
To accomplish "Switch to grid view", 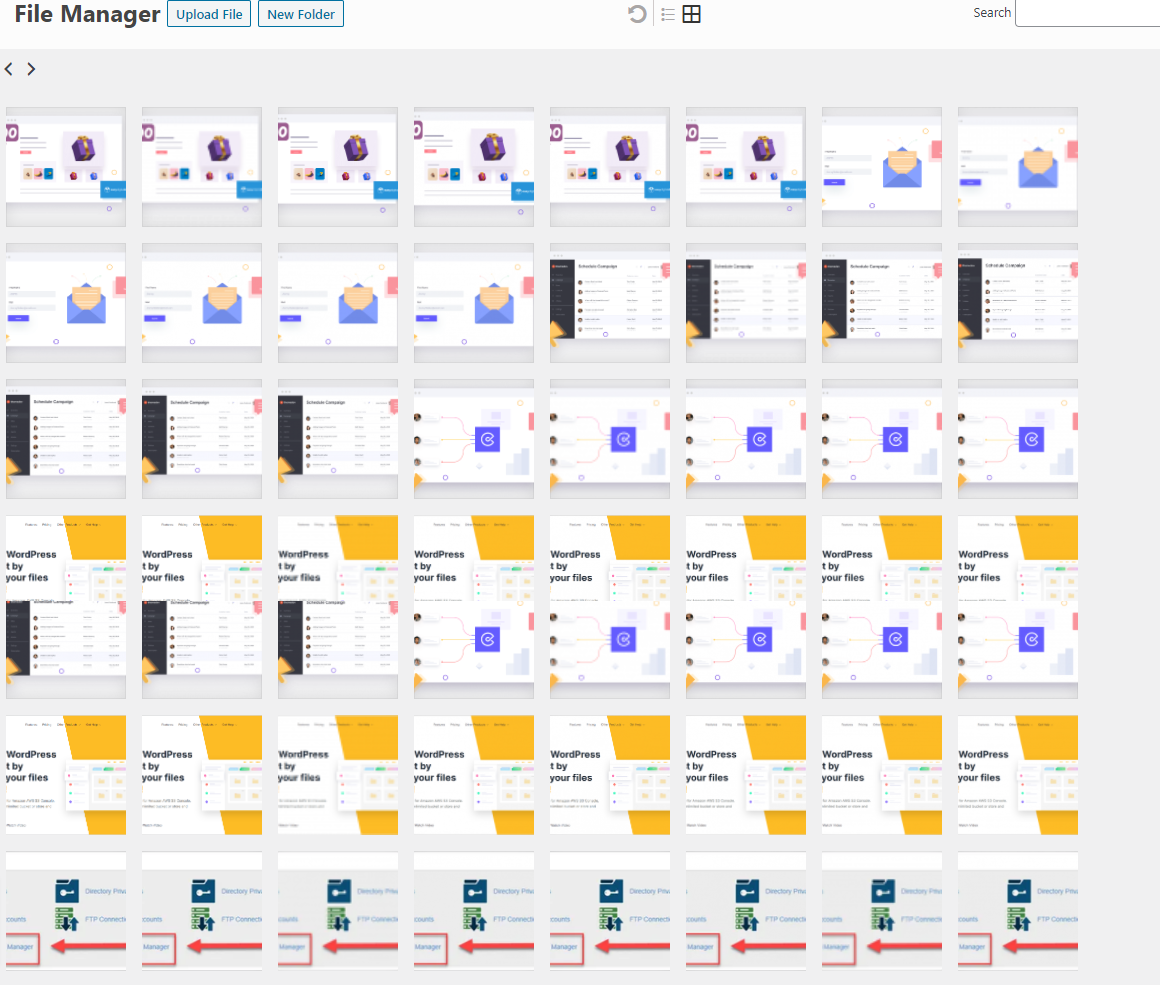I will click(x=691, y=14).
